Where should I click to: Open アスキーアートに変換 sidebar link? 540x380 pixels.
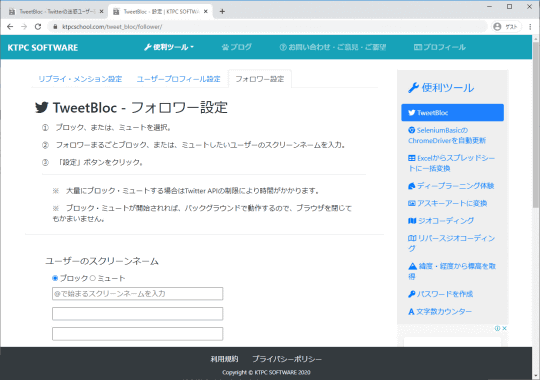447,203
